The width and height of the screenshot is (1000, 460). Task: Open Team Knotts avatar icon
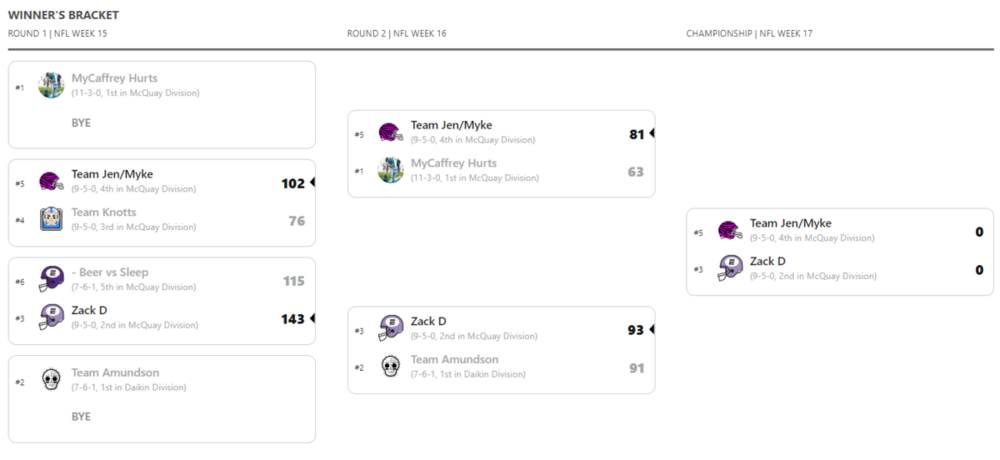[51, 219]
